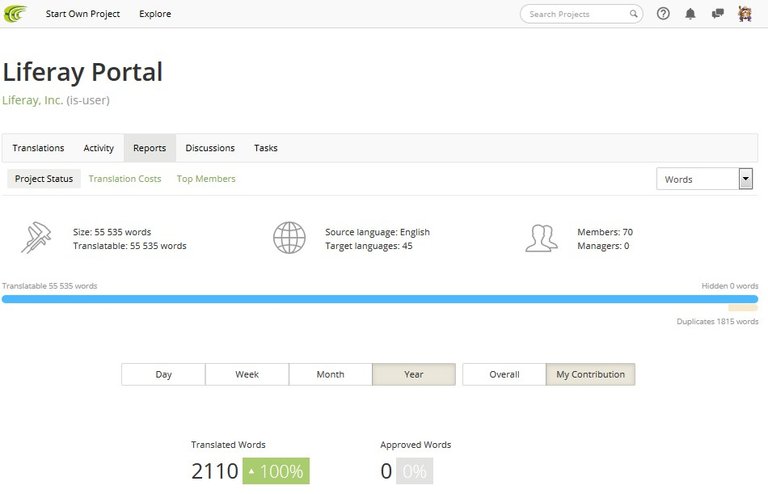Open Start Own Project menu item
Viewport: 768px width, 494px height.
[x=83, y=14]
